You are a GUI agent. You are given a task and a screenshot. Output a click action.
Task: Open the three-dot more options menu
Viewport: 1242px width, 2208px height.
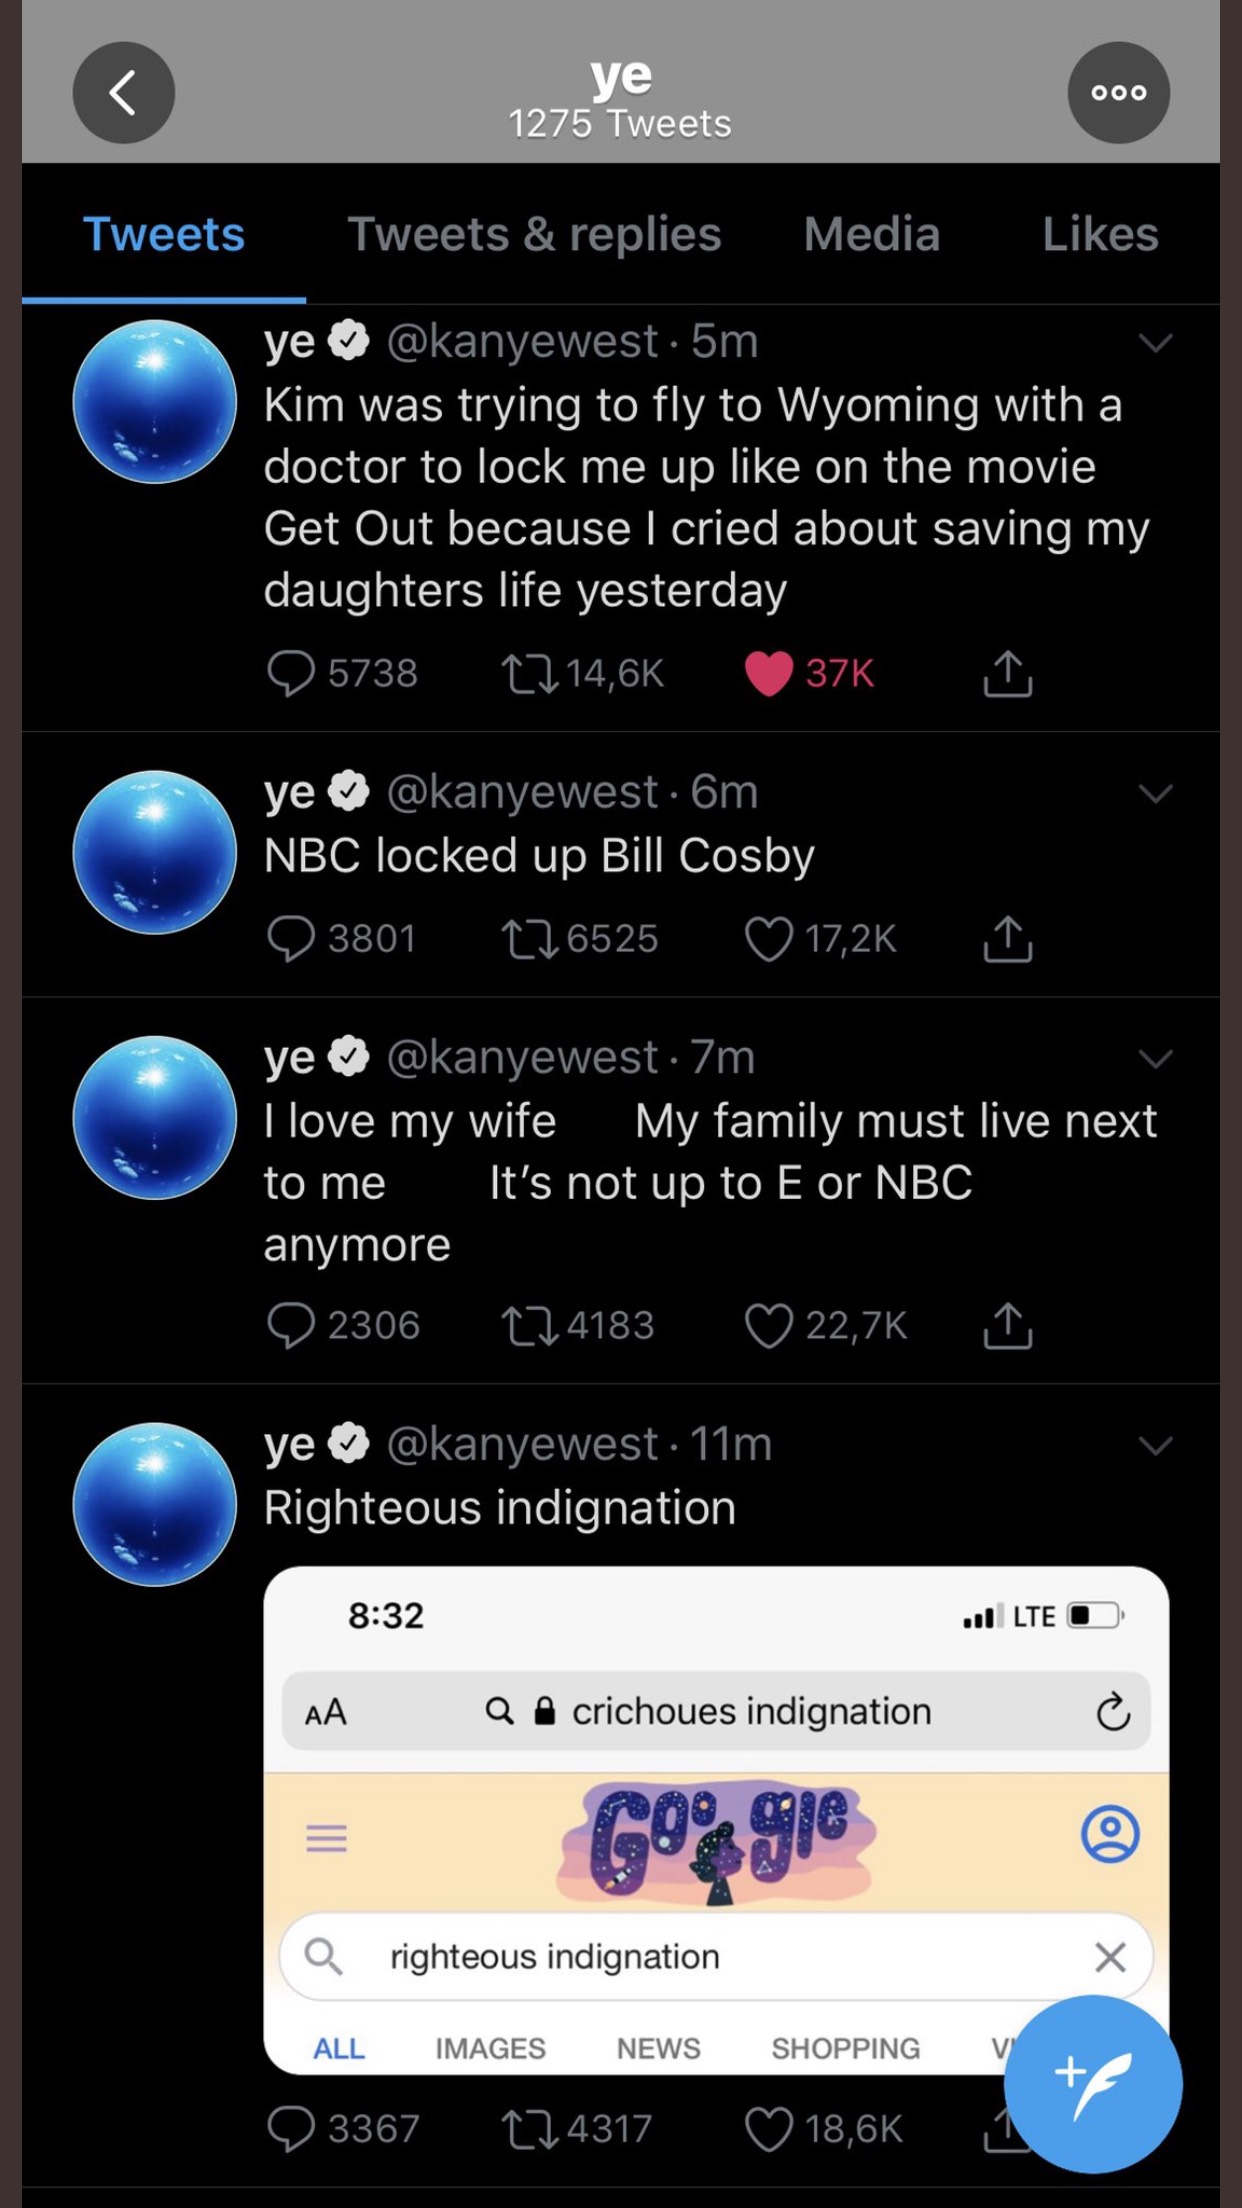pos(1118,93)
